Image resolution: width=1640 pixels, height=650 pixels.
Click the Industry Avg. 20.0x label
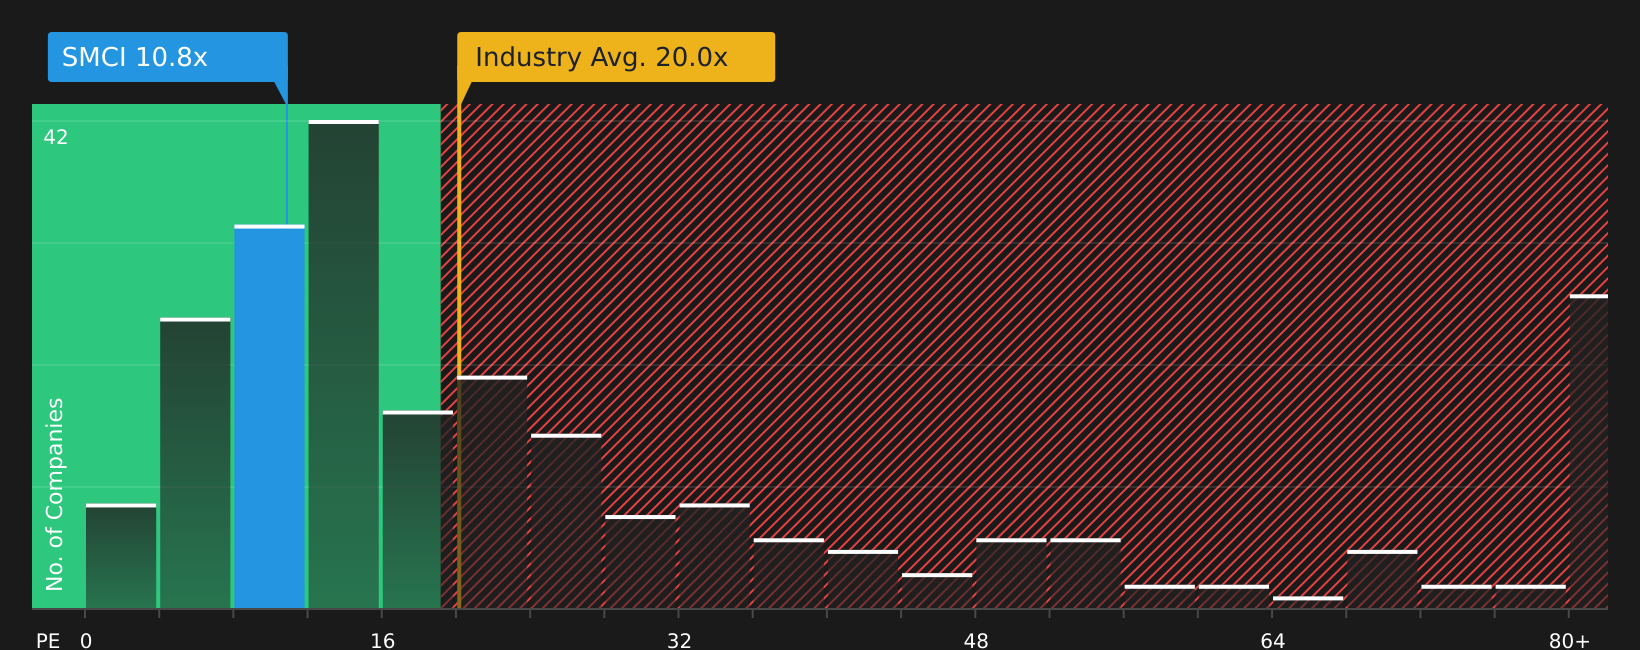[616, 57]
